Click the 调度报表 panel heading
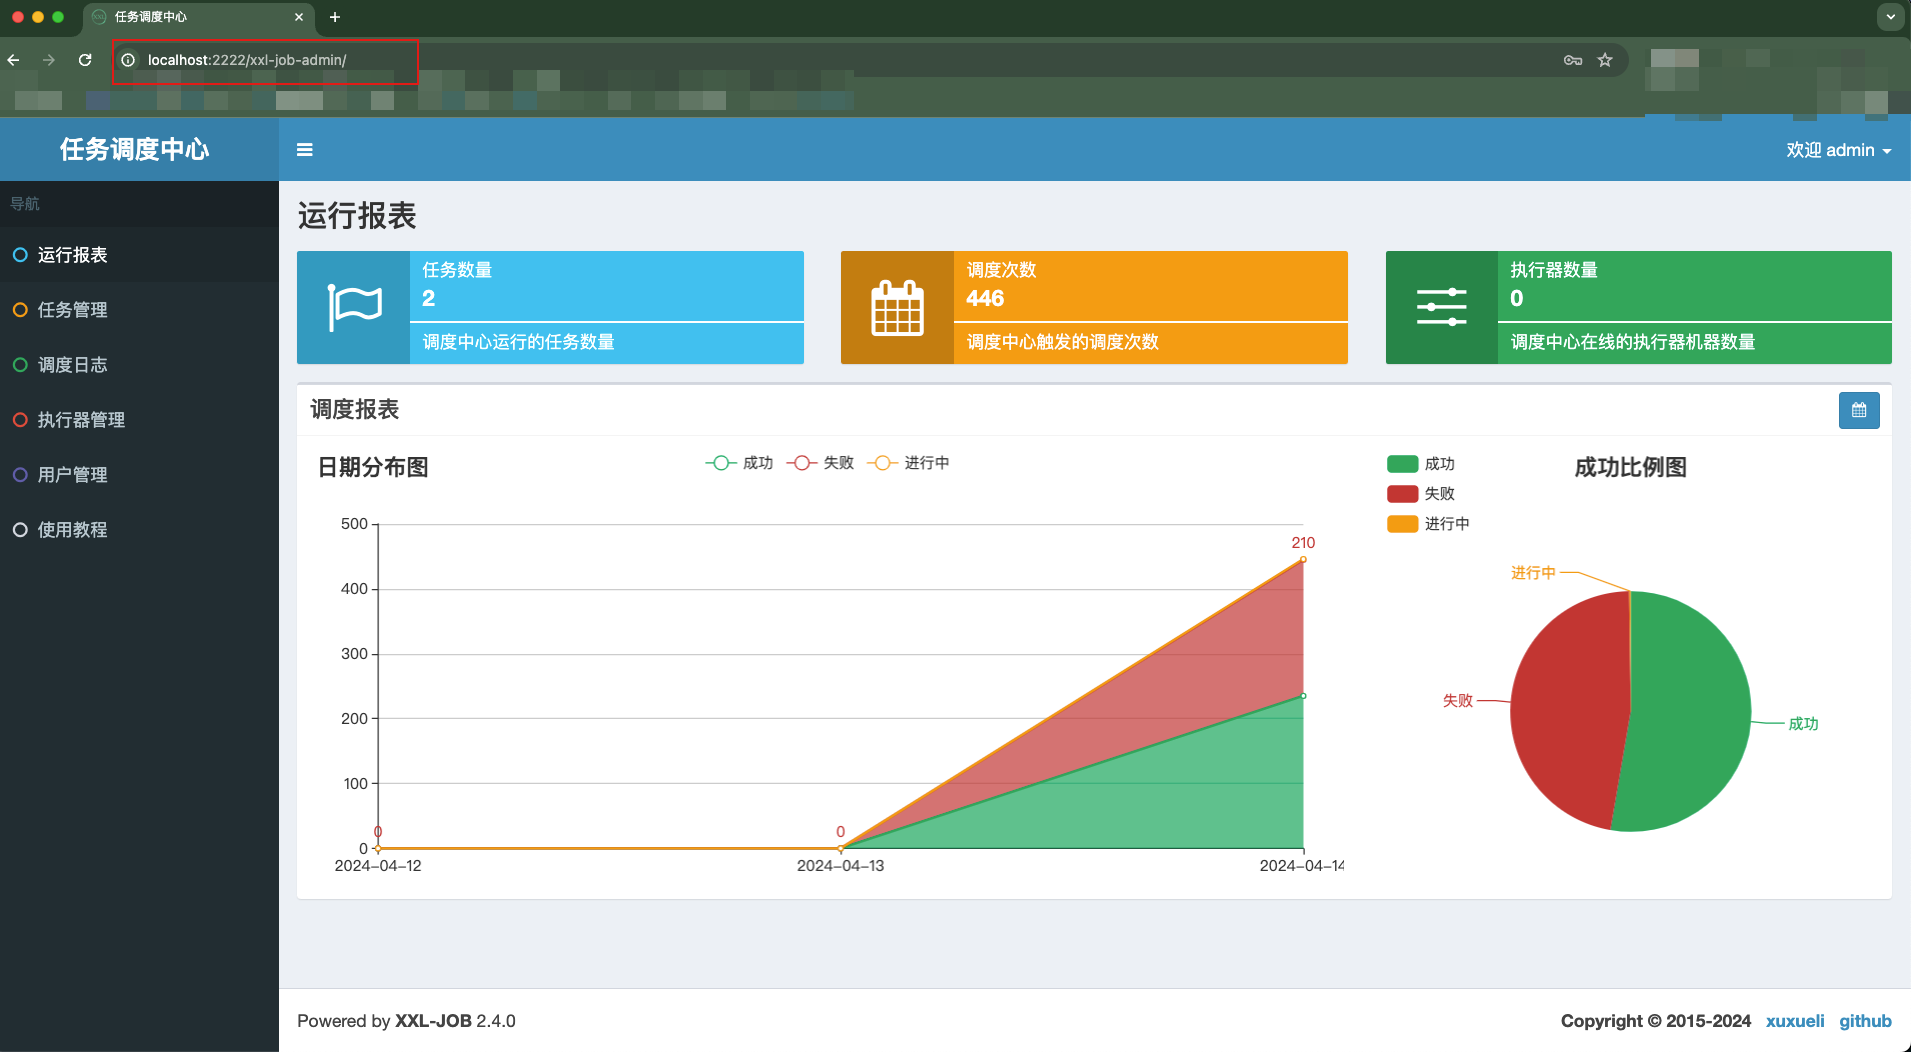Screen dimensions: 1911x1052 [x=355, y=409]
